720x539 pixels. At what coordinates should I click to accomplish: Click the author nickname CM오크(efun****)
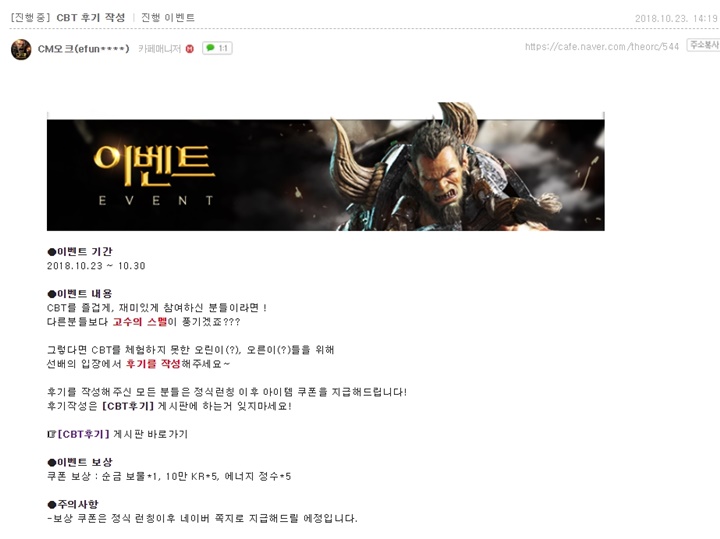pos(84,49)
